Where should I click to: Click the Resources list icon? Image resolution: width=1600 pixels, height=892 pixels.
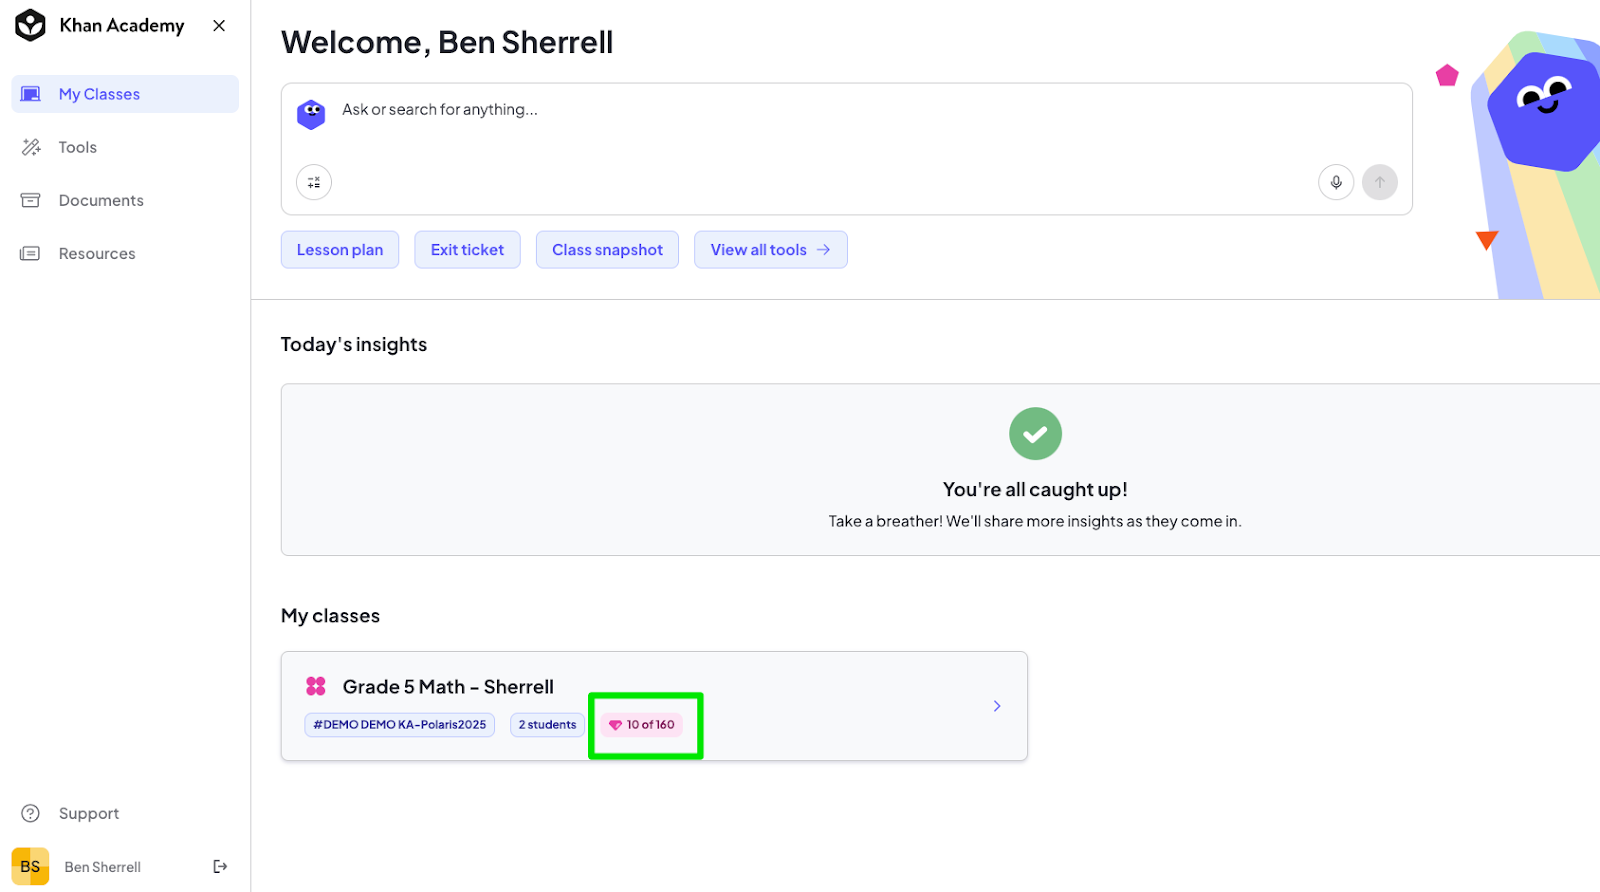(31, 253)
